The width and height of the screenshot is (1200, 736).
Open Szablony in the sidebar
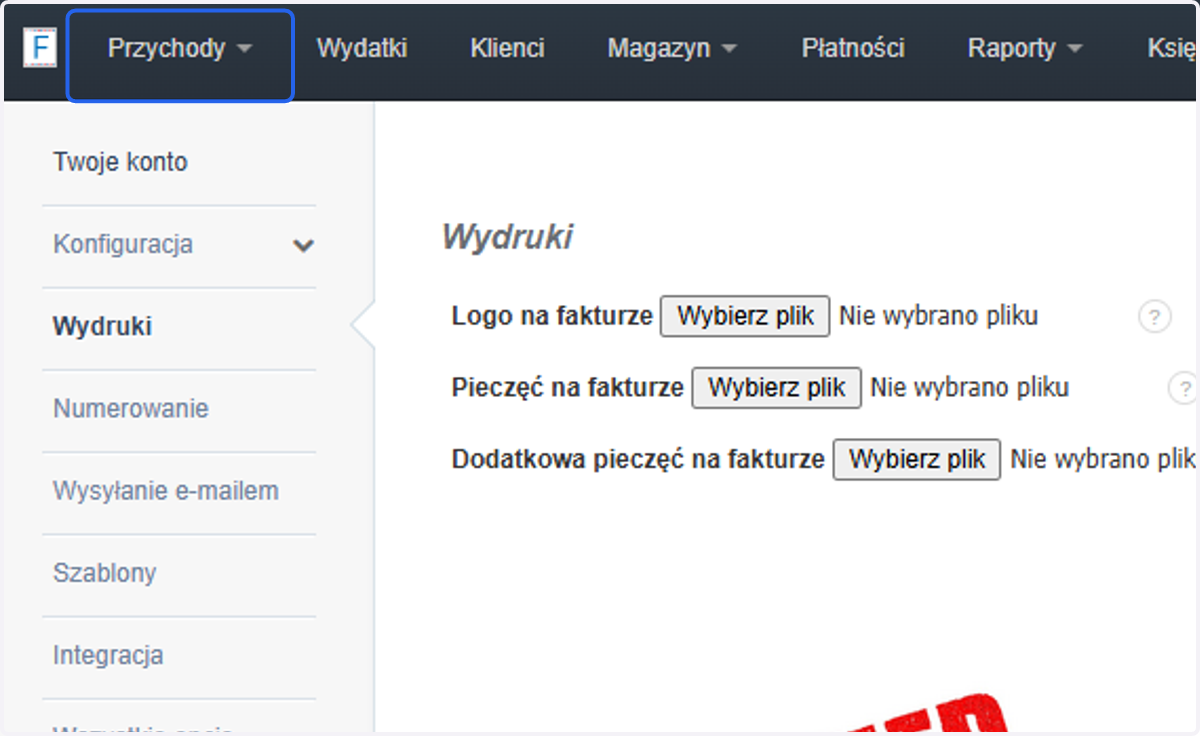click(105, 573)
